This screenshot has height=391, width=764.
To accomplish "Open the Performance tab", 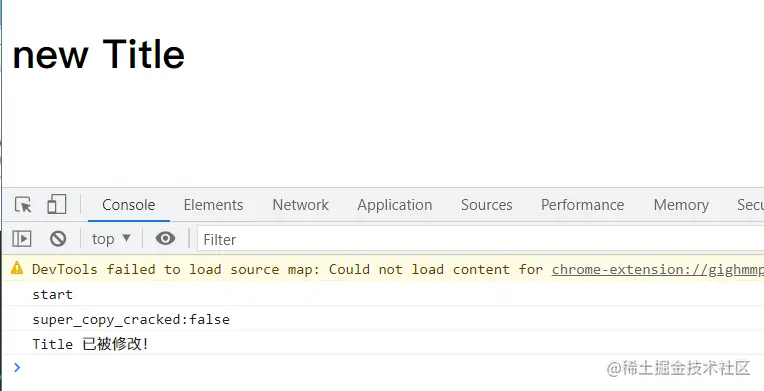I will tap(582, 205).
